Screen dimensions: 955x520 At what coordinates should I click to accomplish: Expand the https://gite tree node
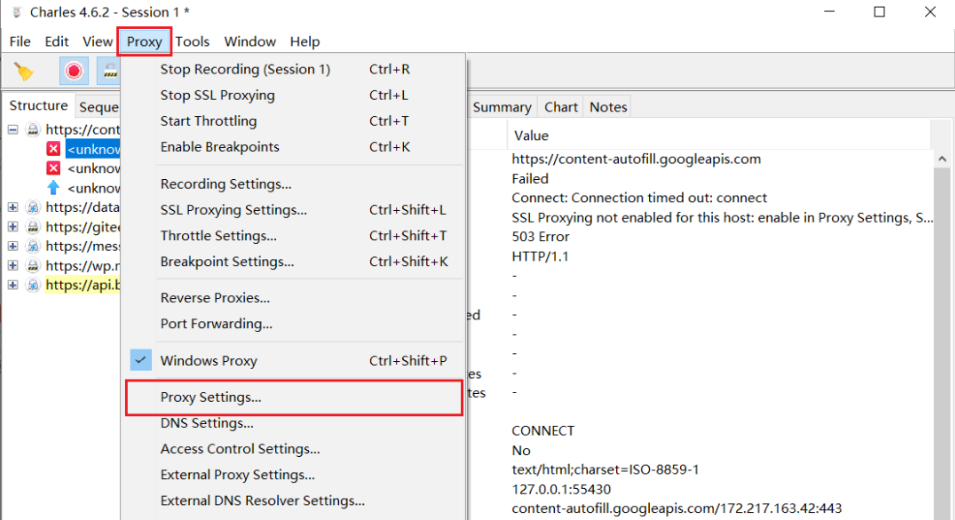pyautogui.click(x=13, y=227)
